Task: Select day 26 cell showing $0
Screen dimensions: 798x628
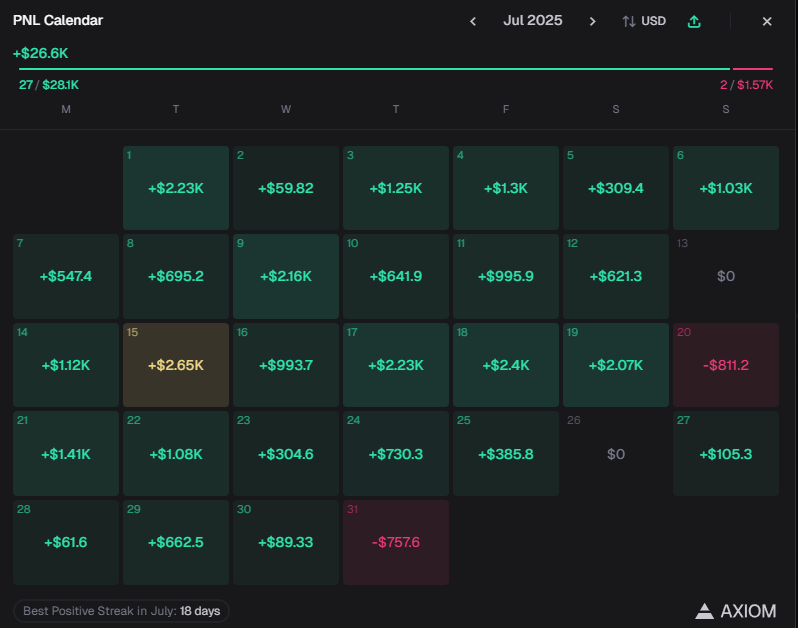Action: pyautogui.click(x=616, y=453)
